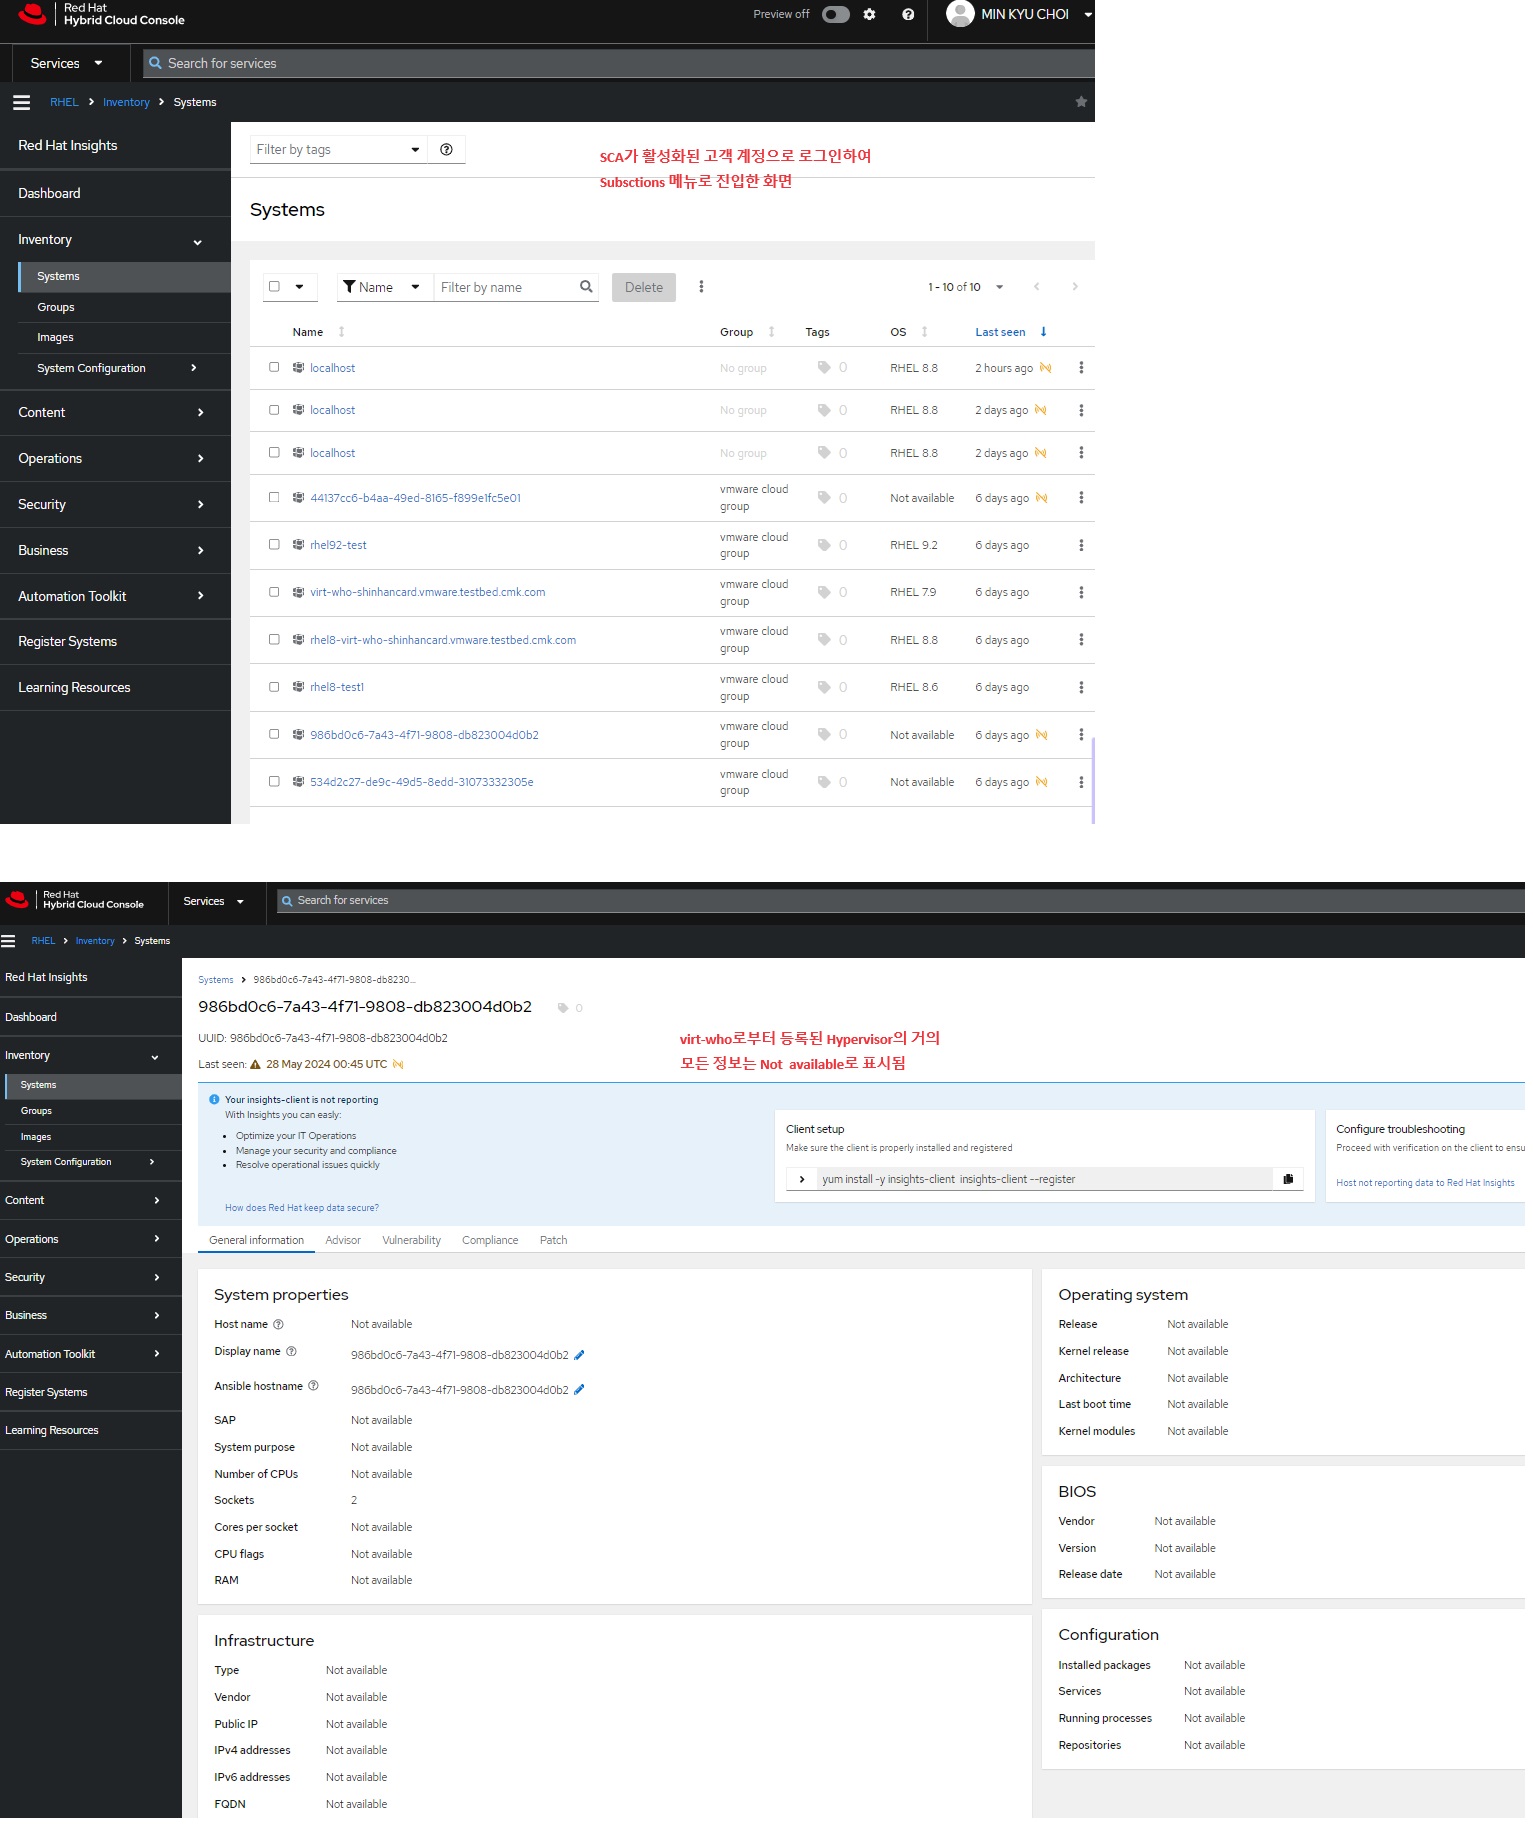The width and height of the screenshot is (1533, 1834).
Task: Go to the next page of systems
Action: pos(1075,287)
